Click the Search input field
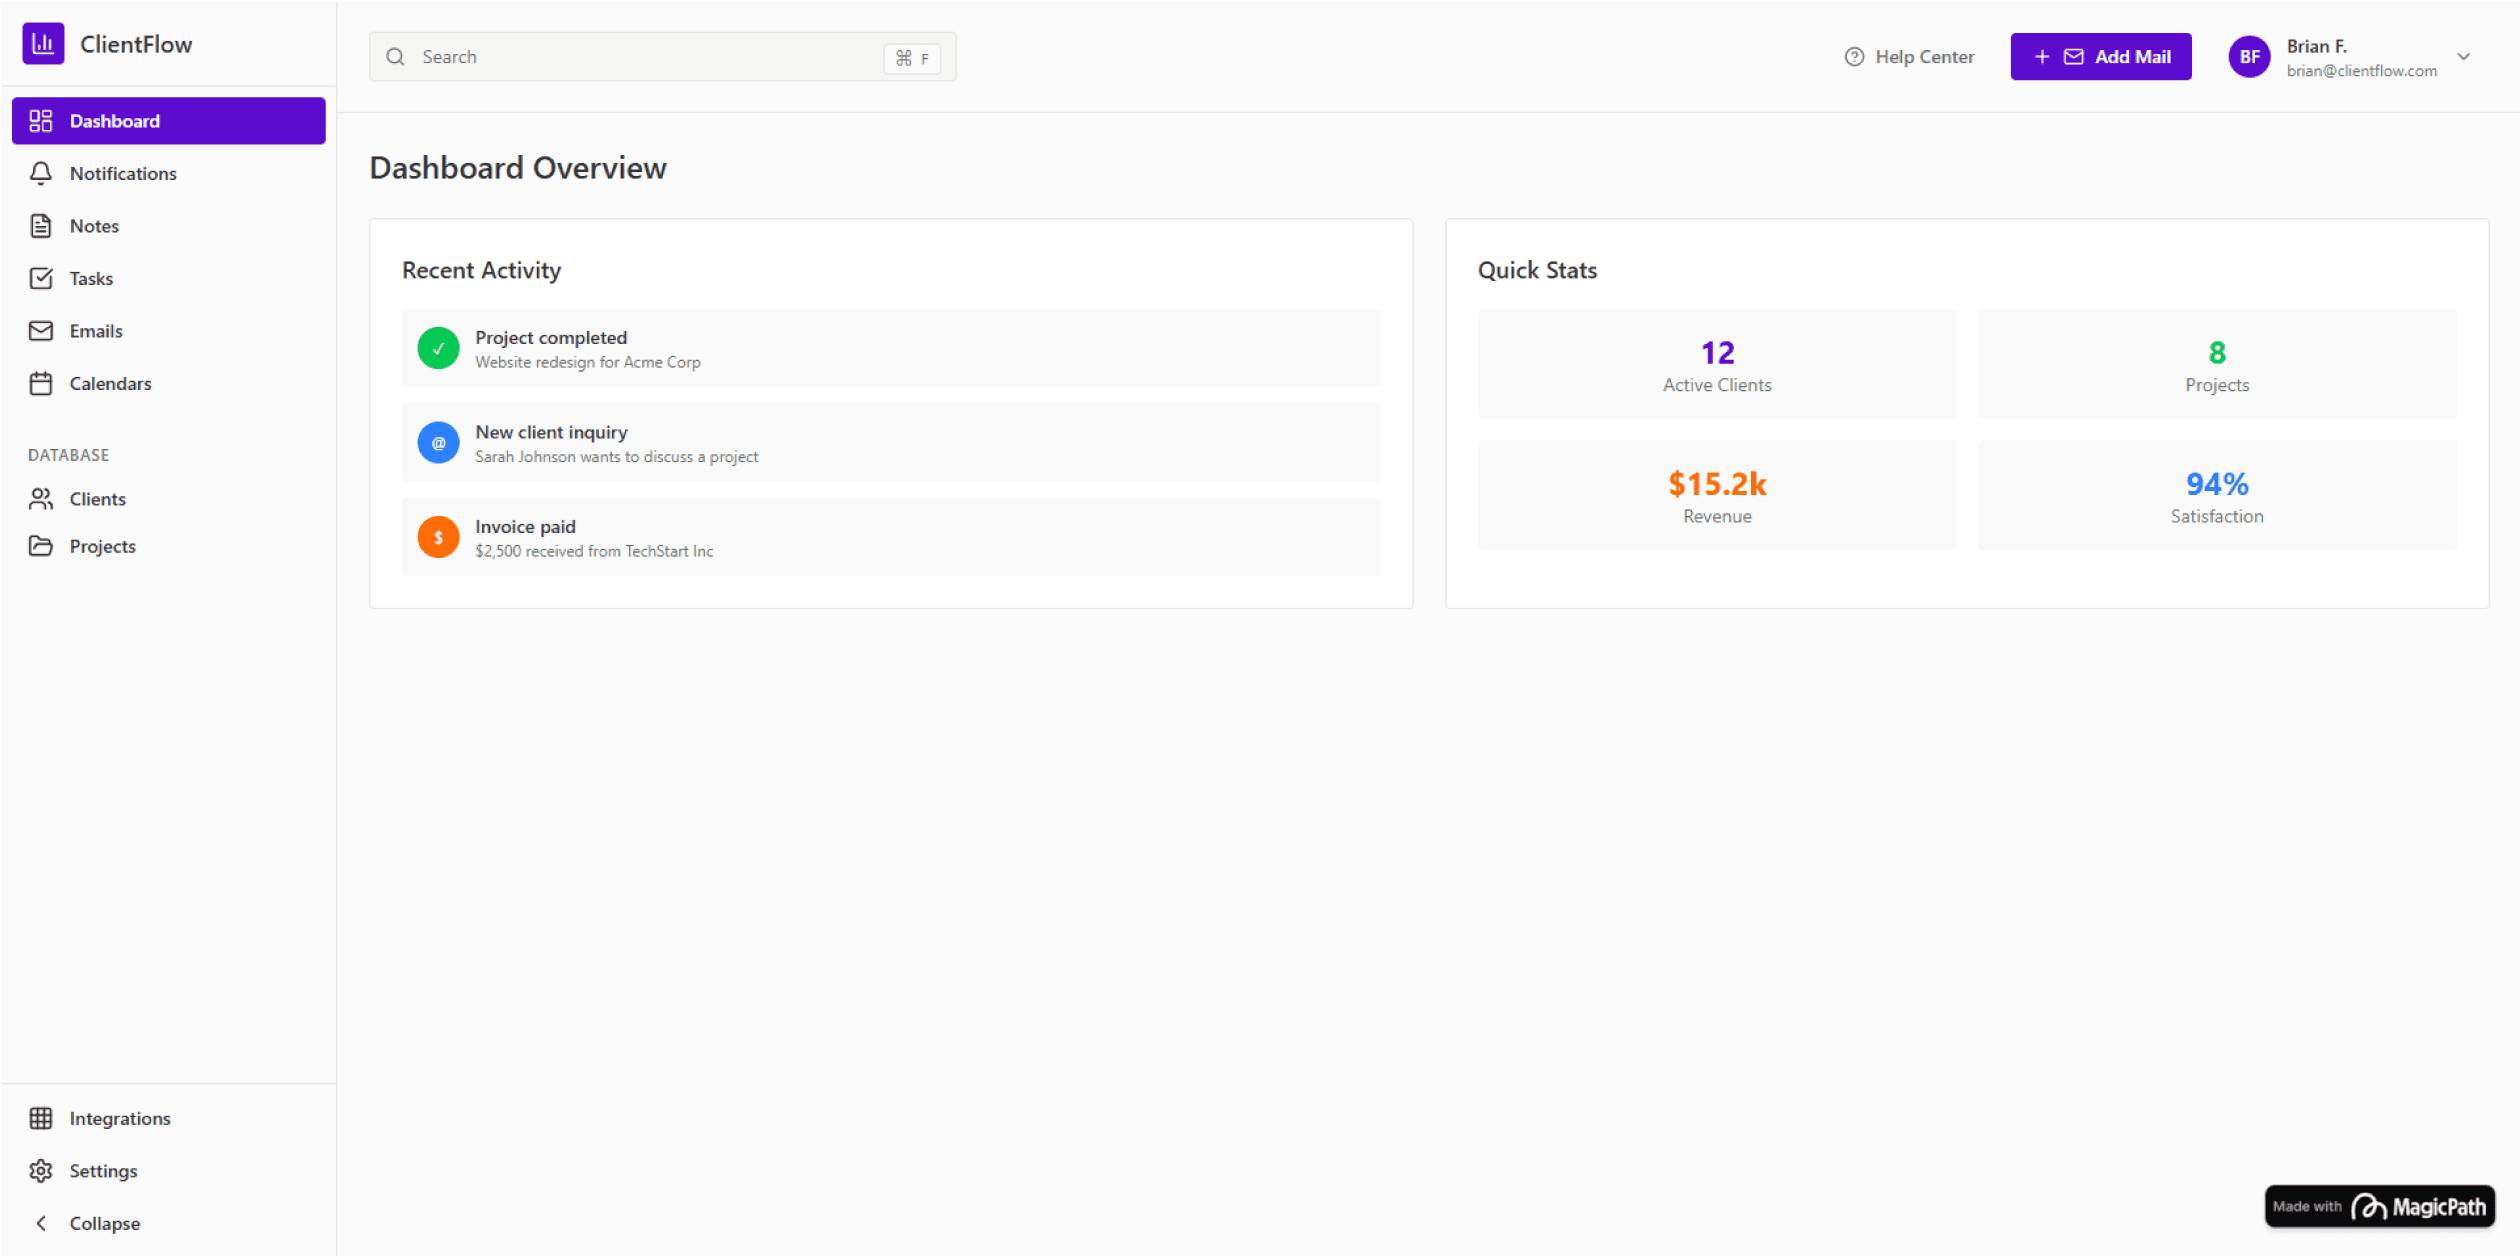This screenshot has width=2520, height=1256. pos(640,57)
